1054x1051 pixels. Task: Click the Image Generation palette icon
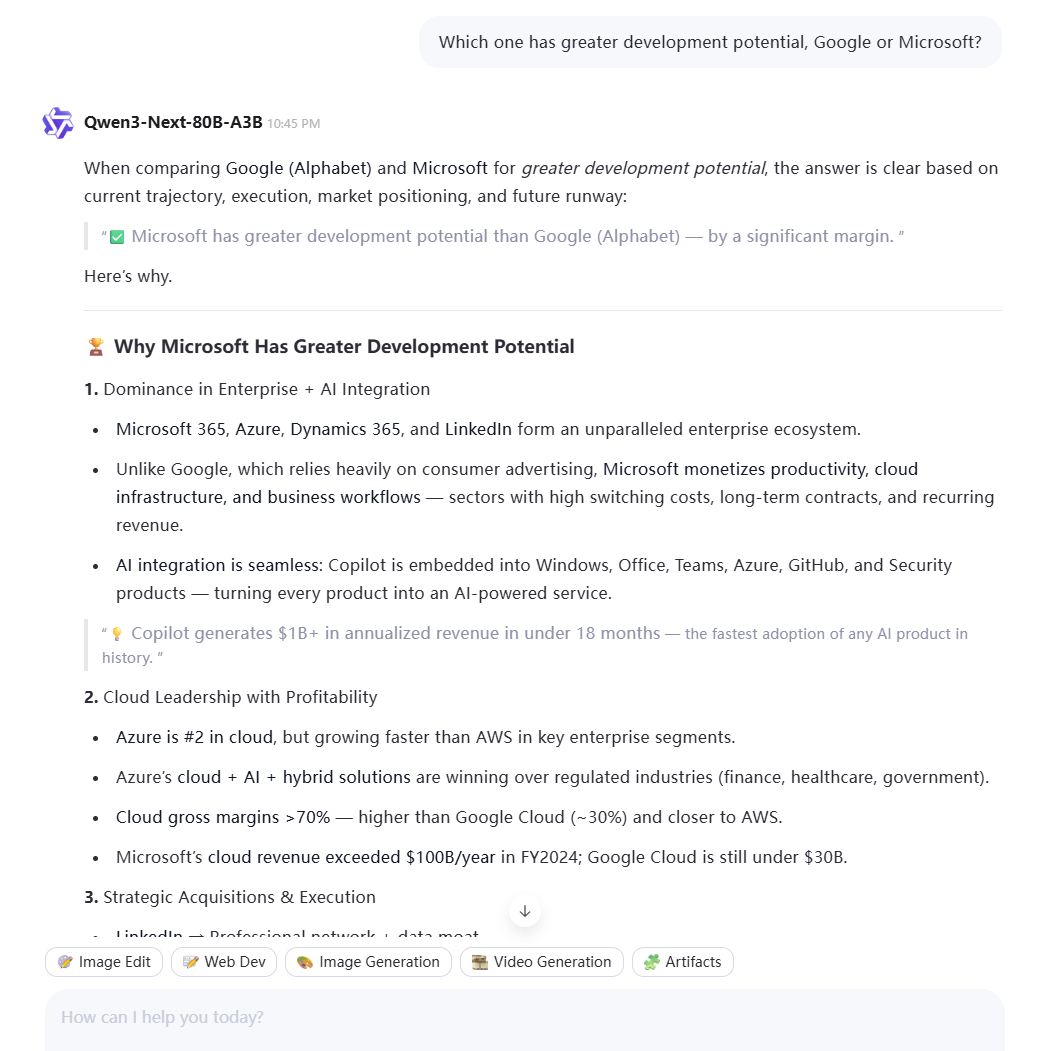305,962
